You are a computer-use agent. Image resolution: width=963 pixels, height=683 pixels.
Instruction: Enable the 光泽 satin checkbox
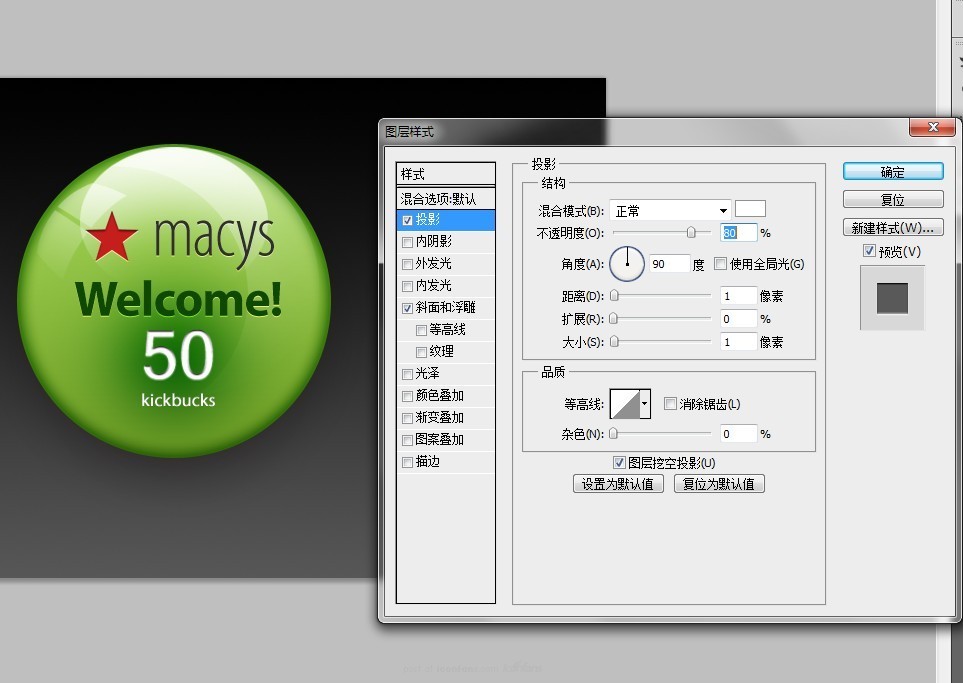407,374
